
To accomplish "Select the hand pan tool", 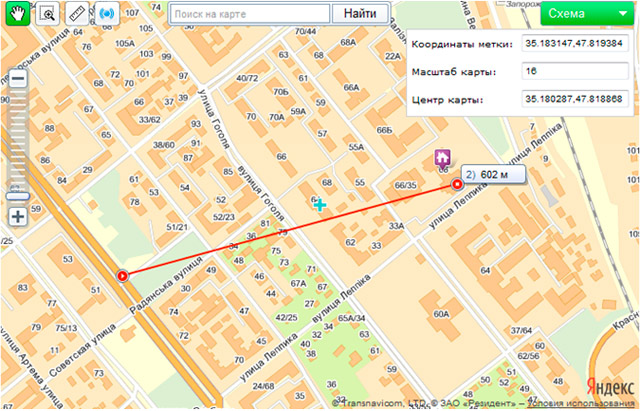I will tap(18, 13).
